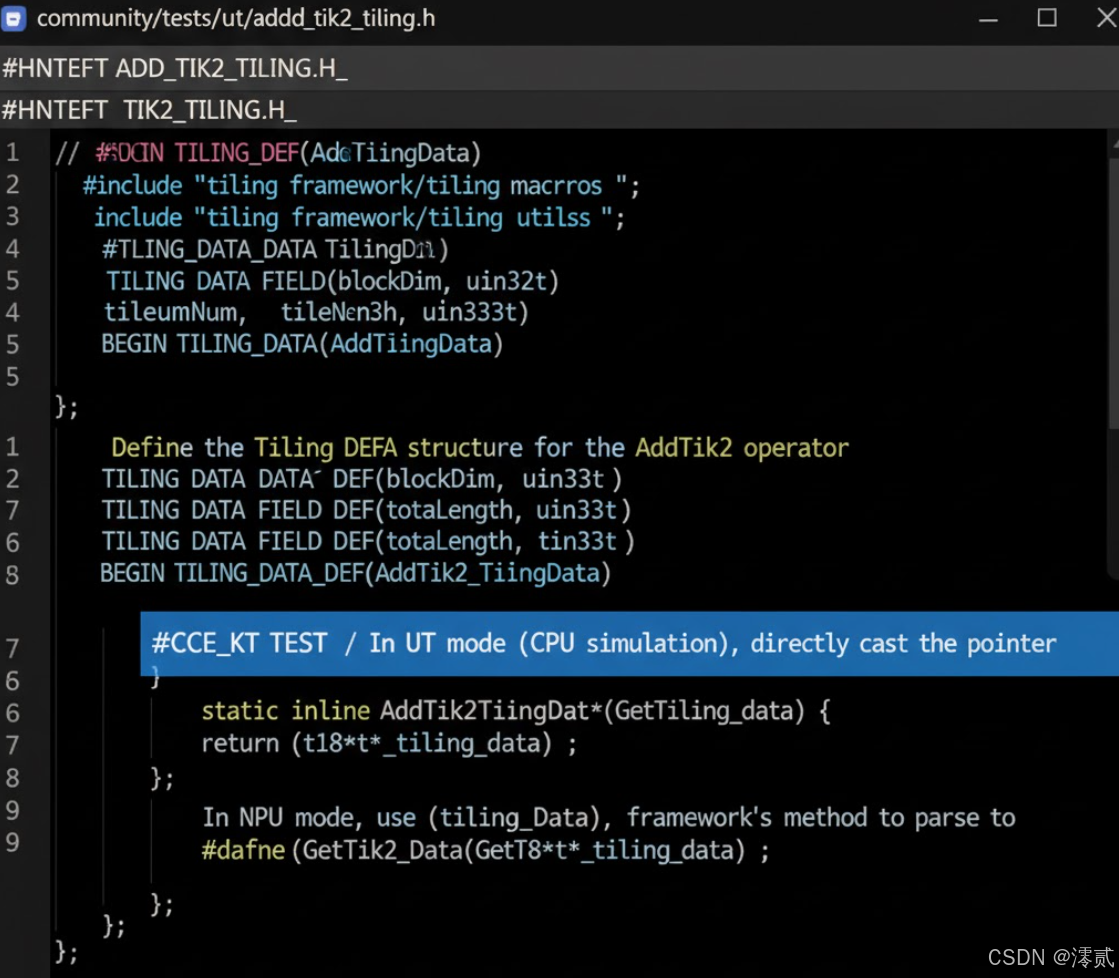Click the app icon beside the file path

14,18
